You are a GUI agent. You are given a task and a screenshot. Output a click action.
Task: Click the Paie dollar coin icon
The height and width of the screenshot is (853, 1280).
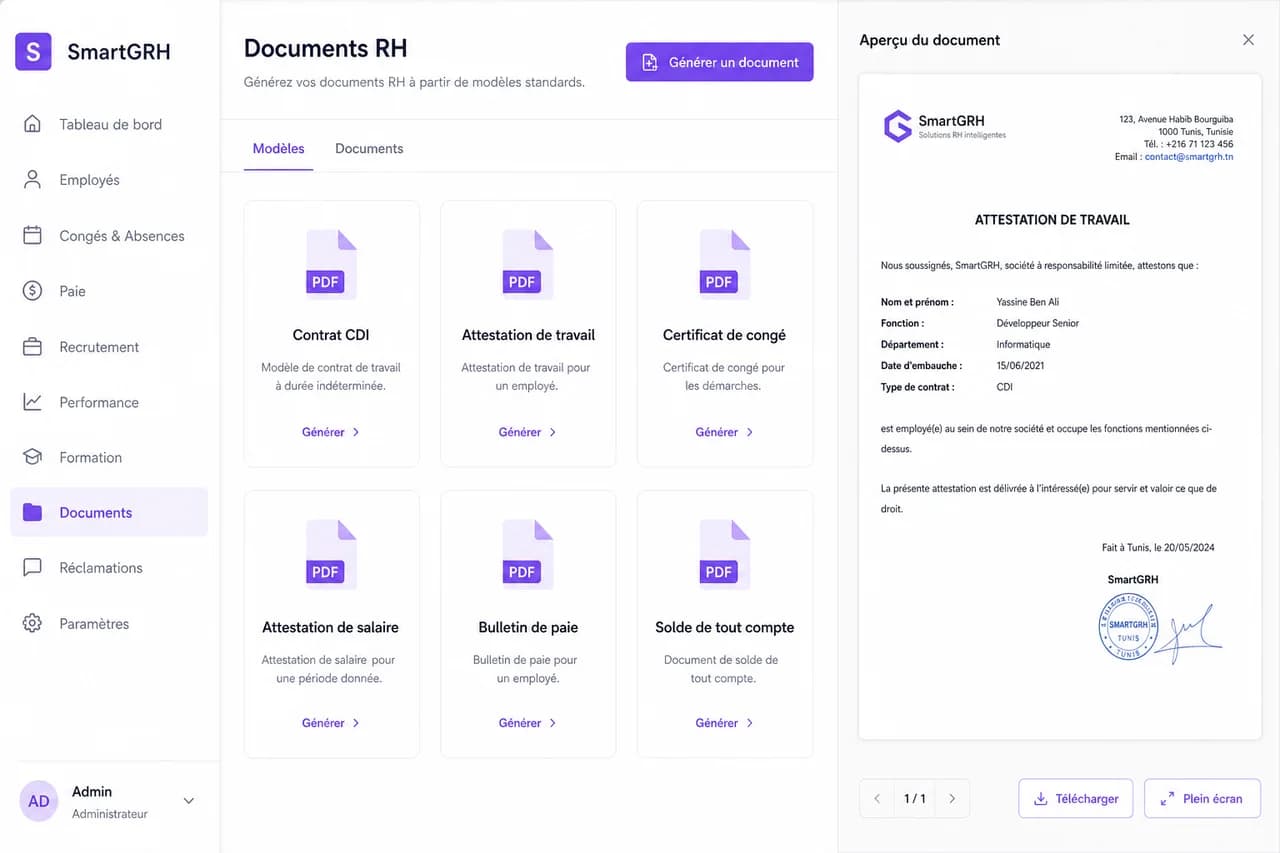pyautogui.click(x=32, y=291)
